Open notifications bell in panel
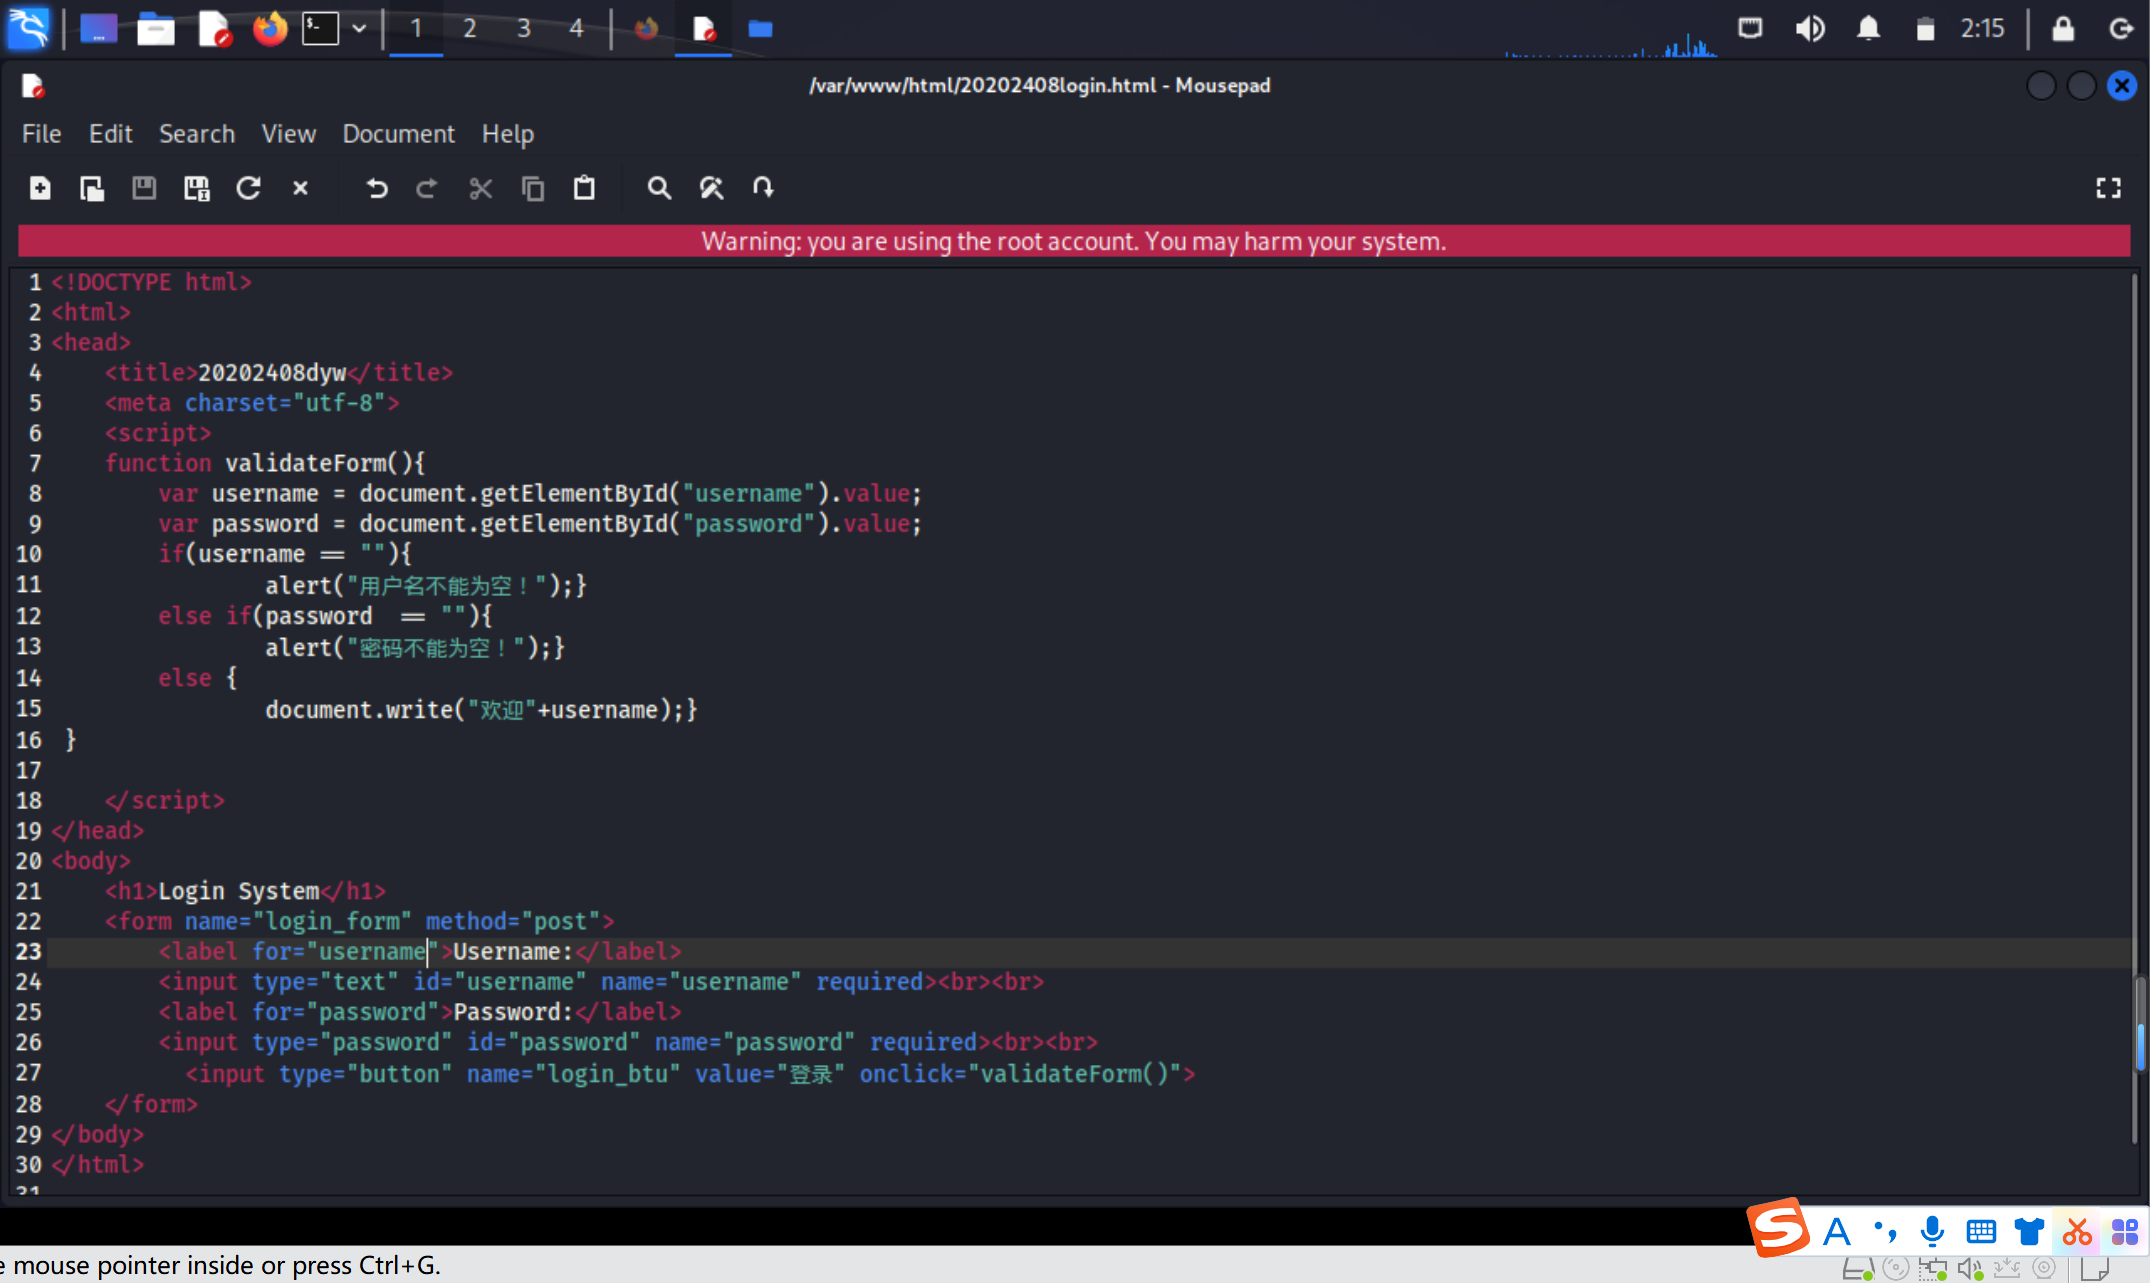Viewport: 2150px width, 1283px height. [1868, 28]
